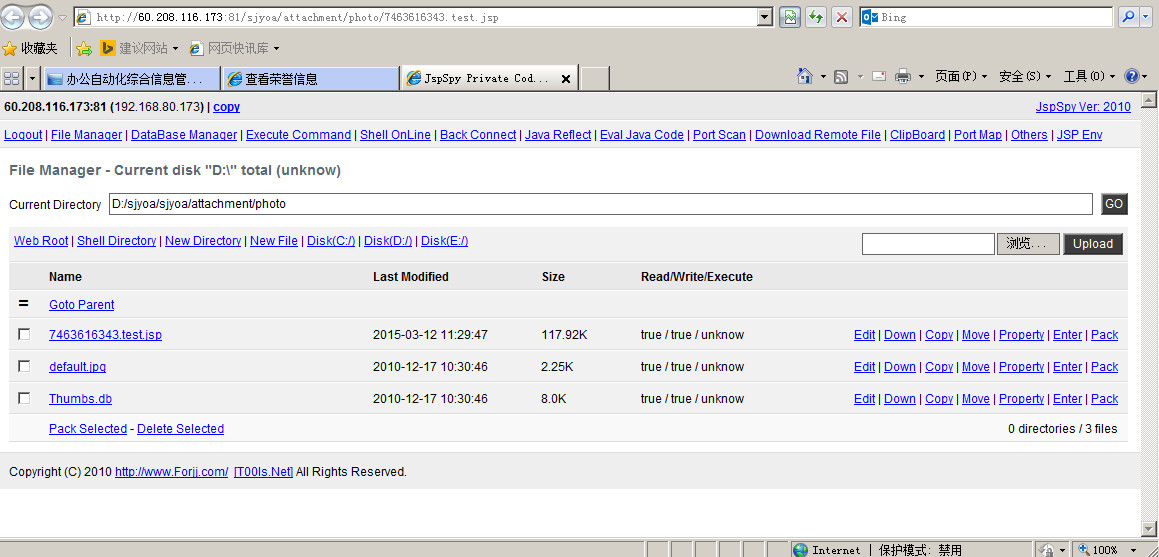Open the Port Scan menu link
Viewport: 1159px width, 557px height.
pyautogui.click(x=719, y=134)
